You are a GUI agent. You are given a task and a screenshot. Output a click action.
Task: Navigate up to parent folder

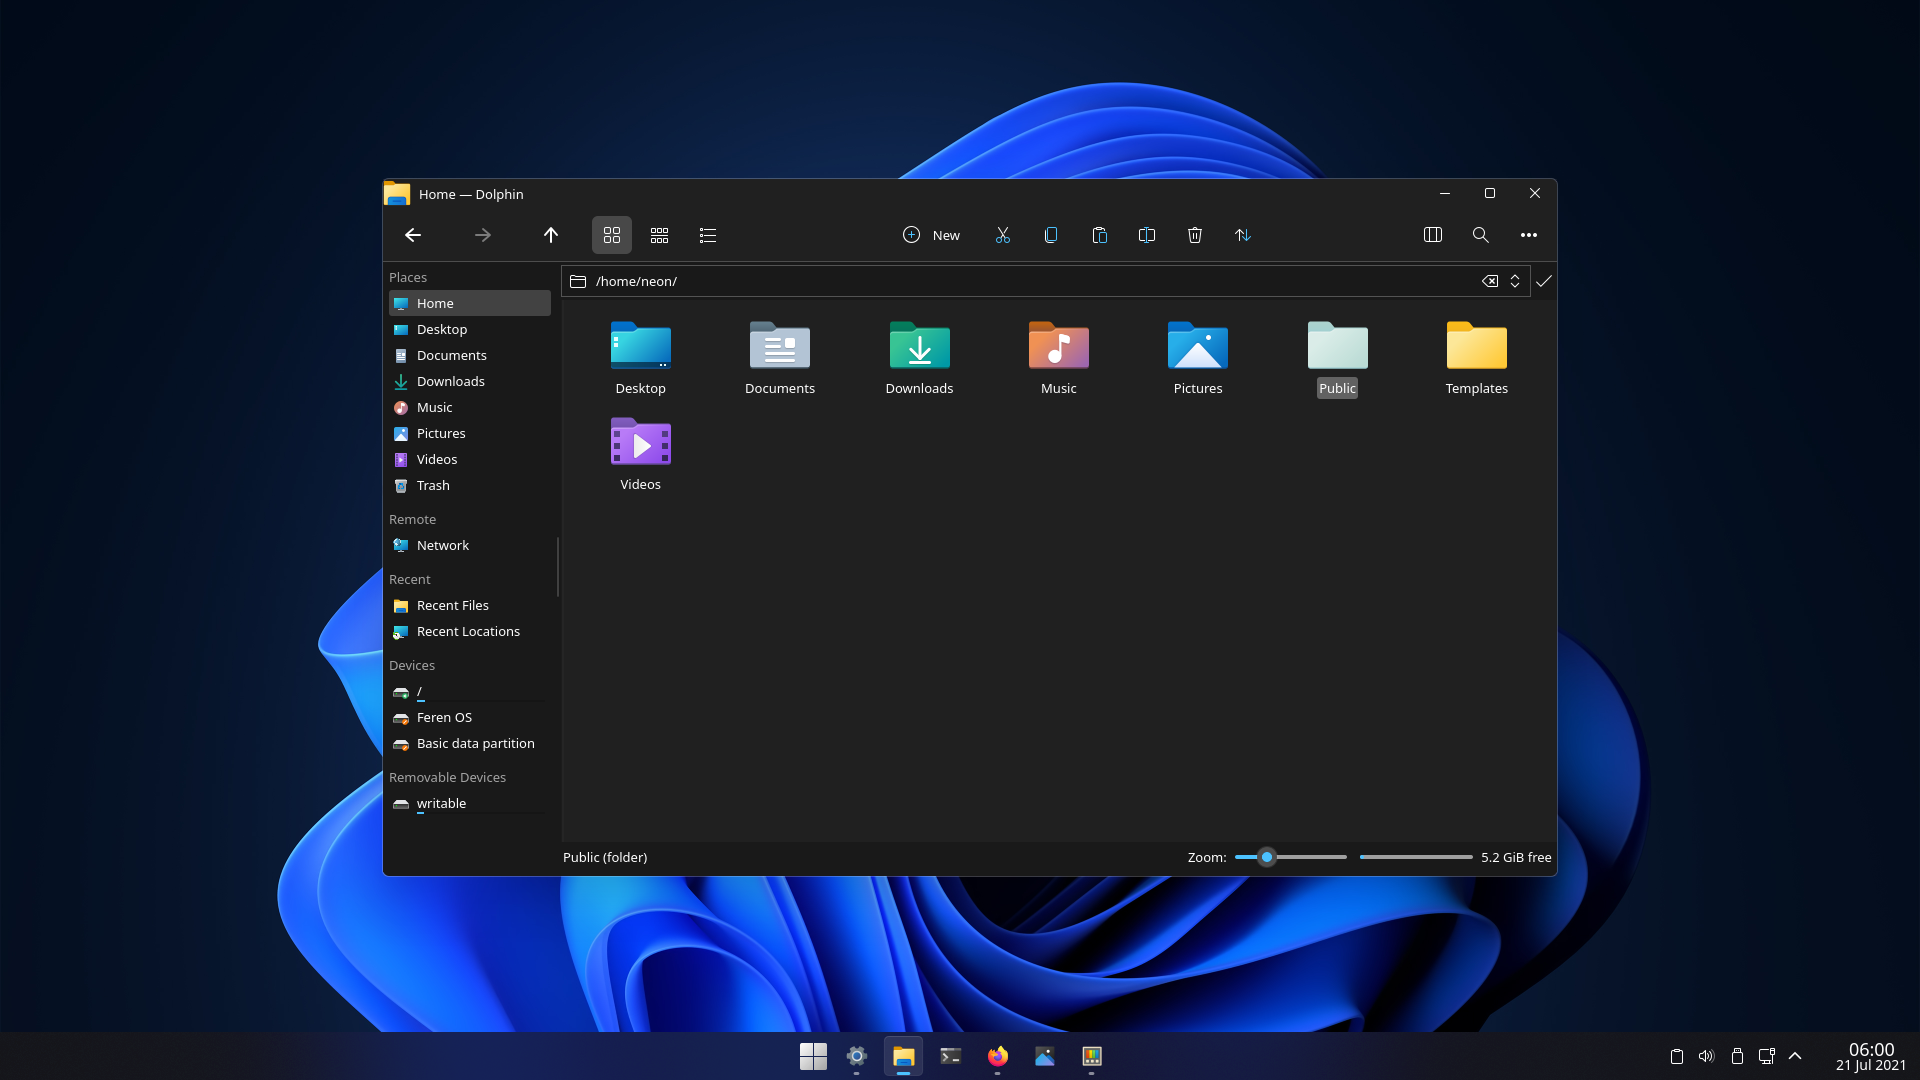coord(551,235)
